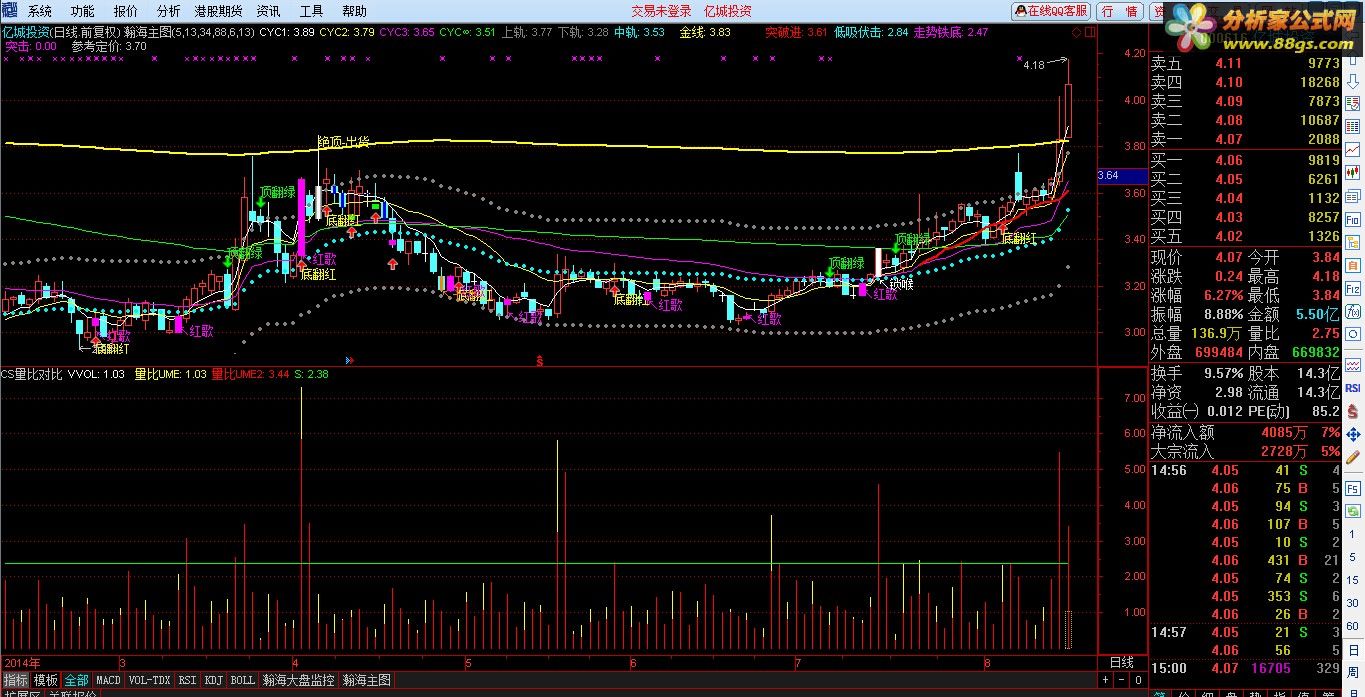Click the application logo at top-left

tap(9, 11)
